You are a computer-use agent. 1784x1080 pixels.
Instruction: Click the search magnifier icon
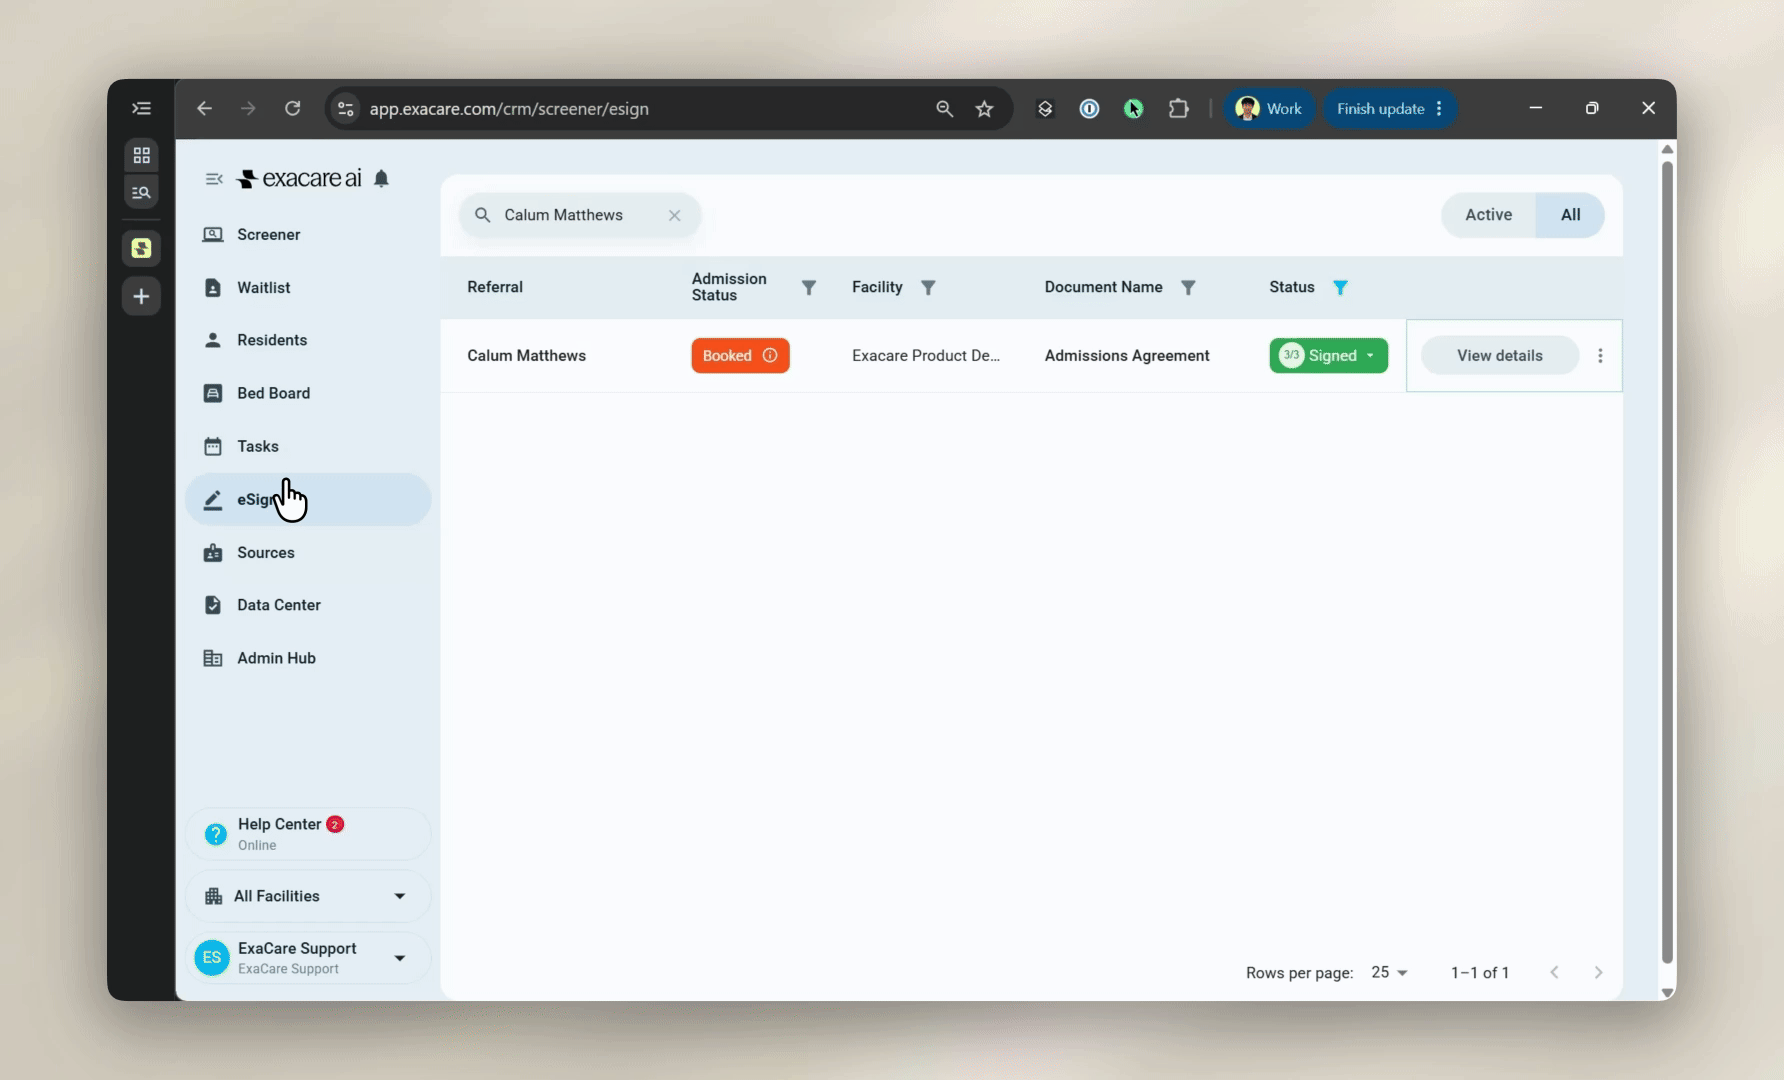pyautogui.click(x=482, y=215)
